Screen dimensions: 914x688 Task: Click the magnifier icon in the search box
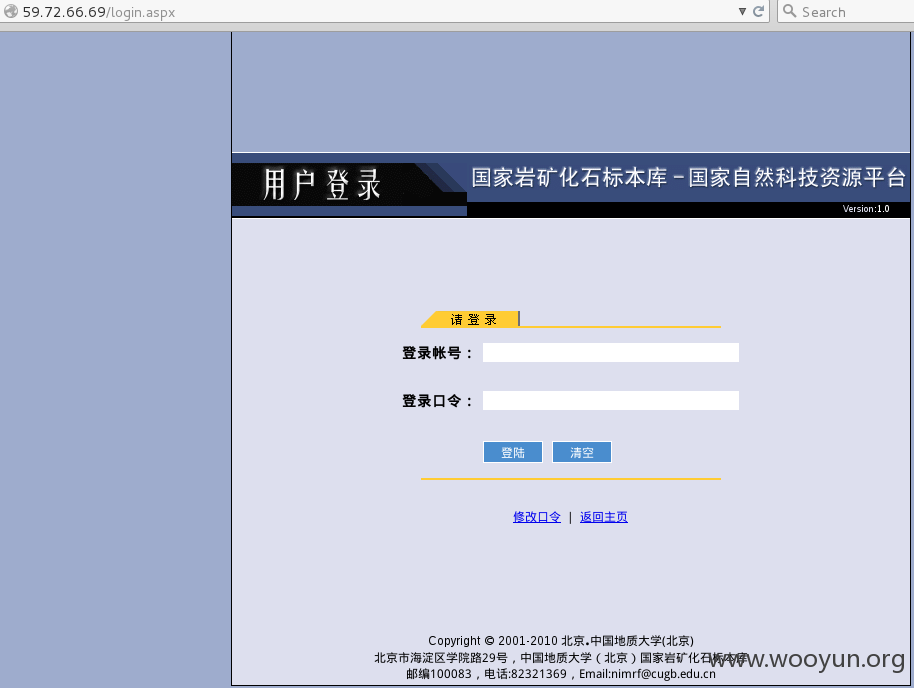(x=789, y=11)
